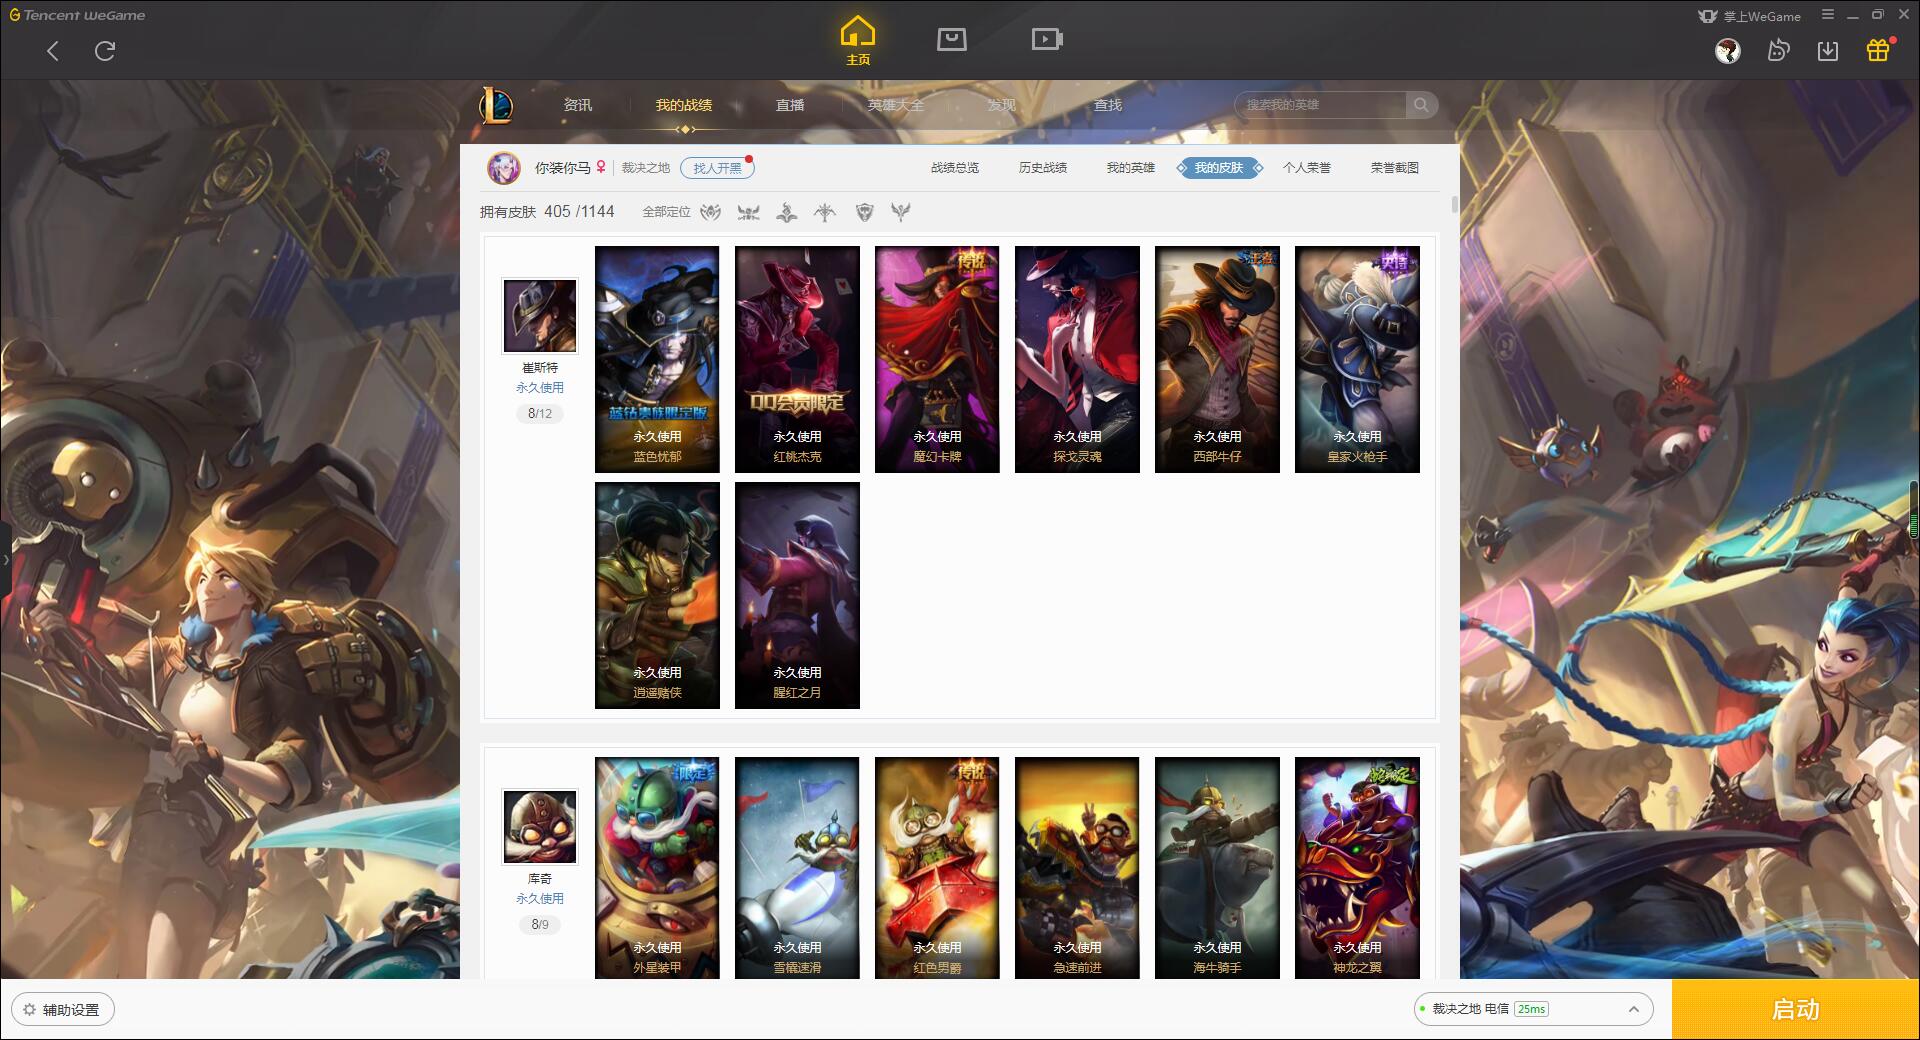Click the League of Legends logo
Screen dimensions: 1920x1040
coord(496,105)
